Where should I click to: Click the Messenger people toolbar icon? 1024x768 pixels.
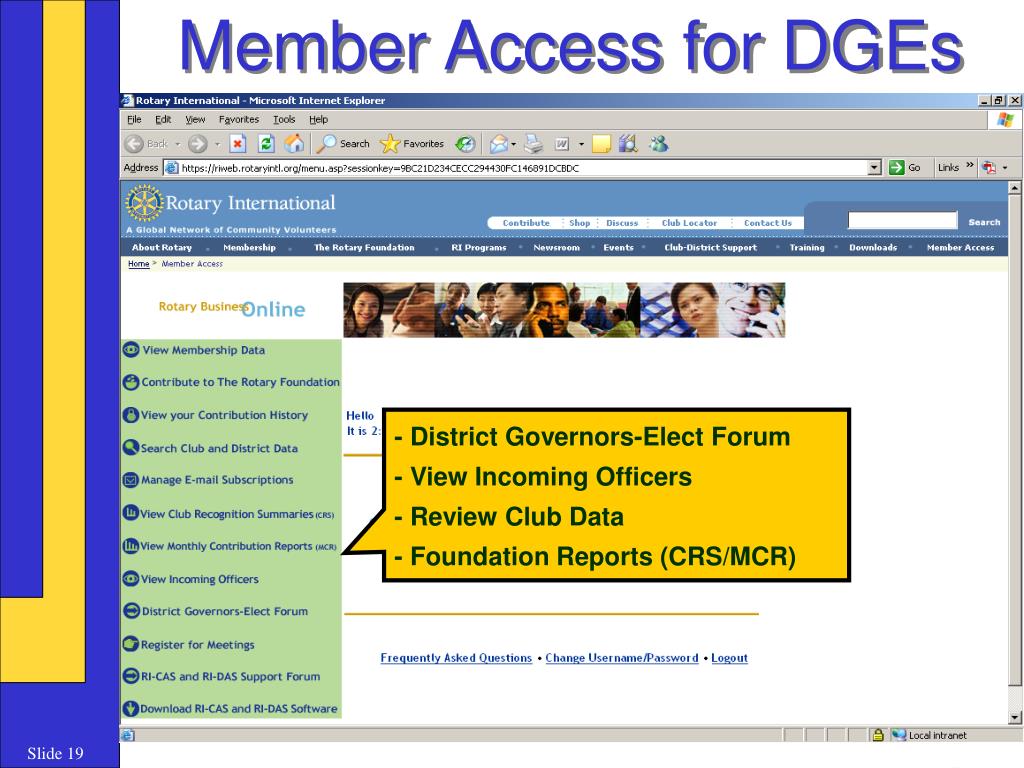coord(658,144)
